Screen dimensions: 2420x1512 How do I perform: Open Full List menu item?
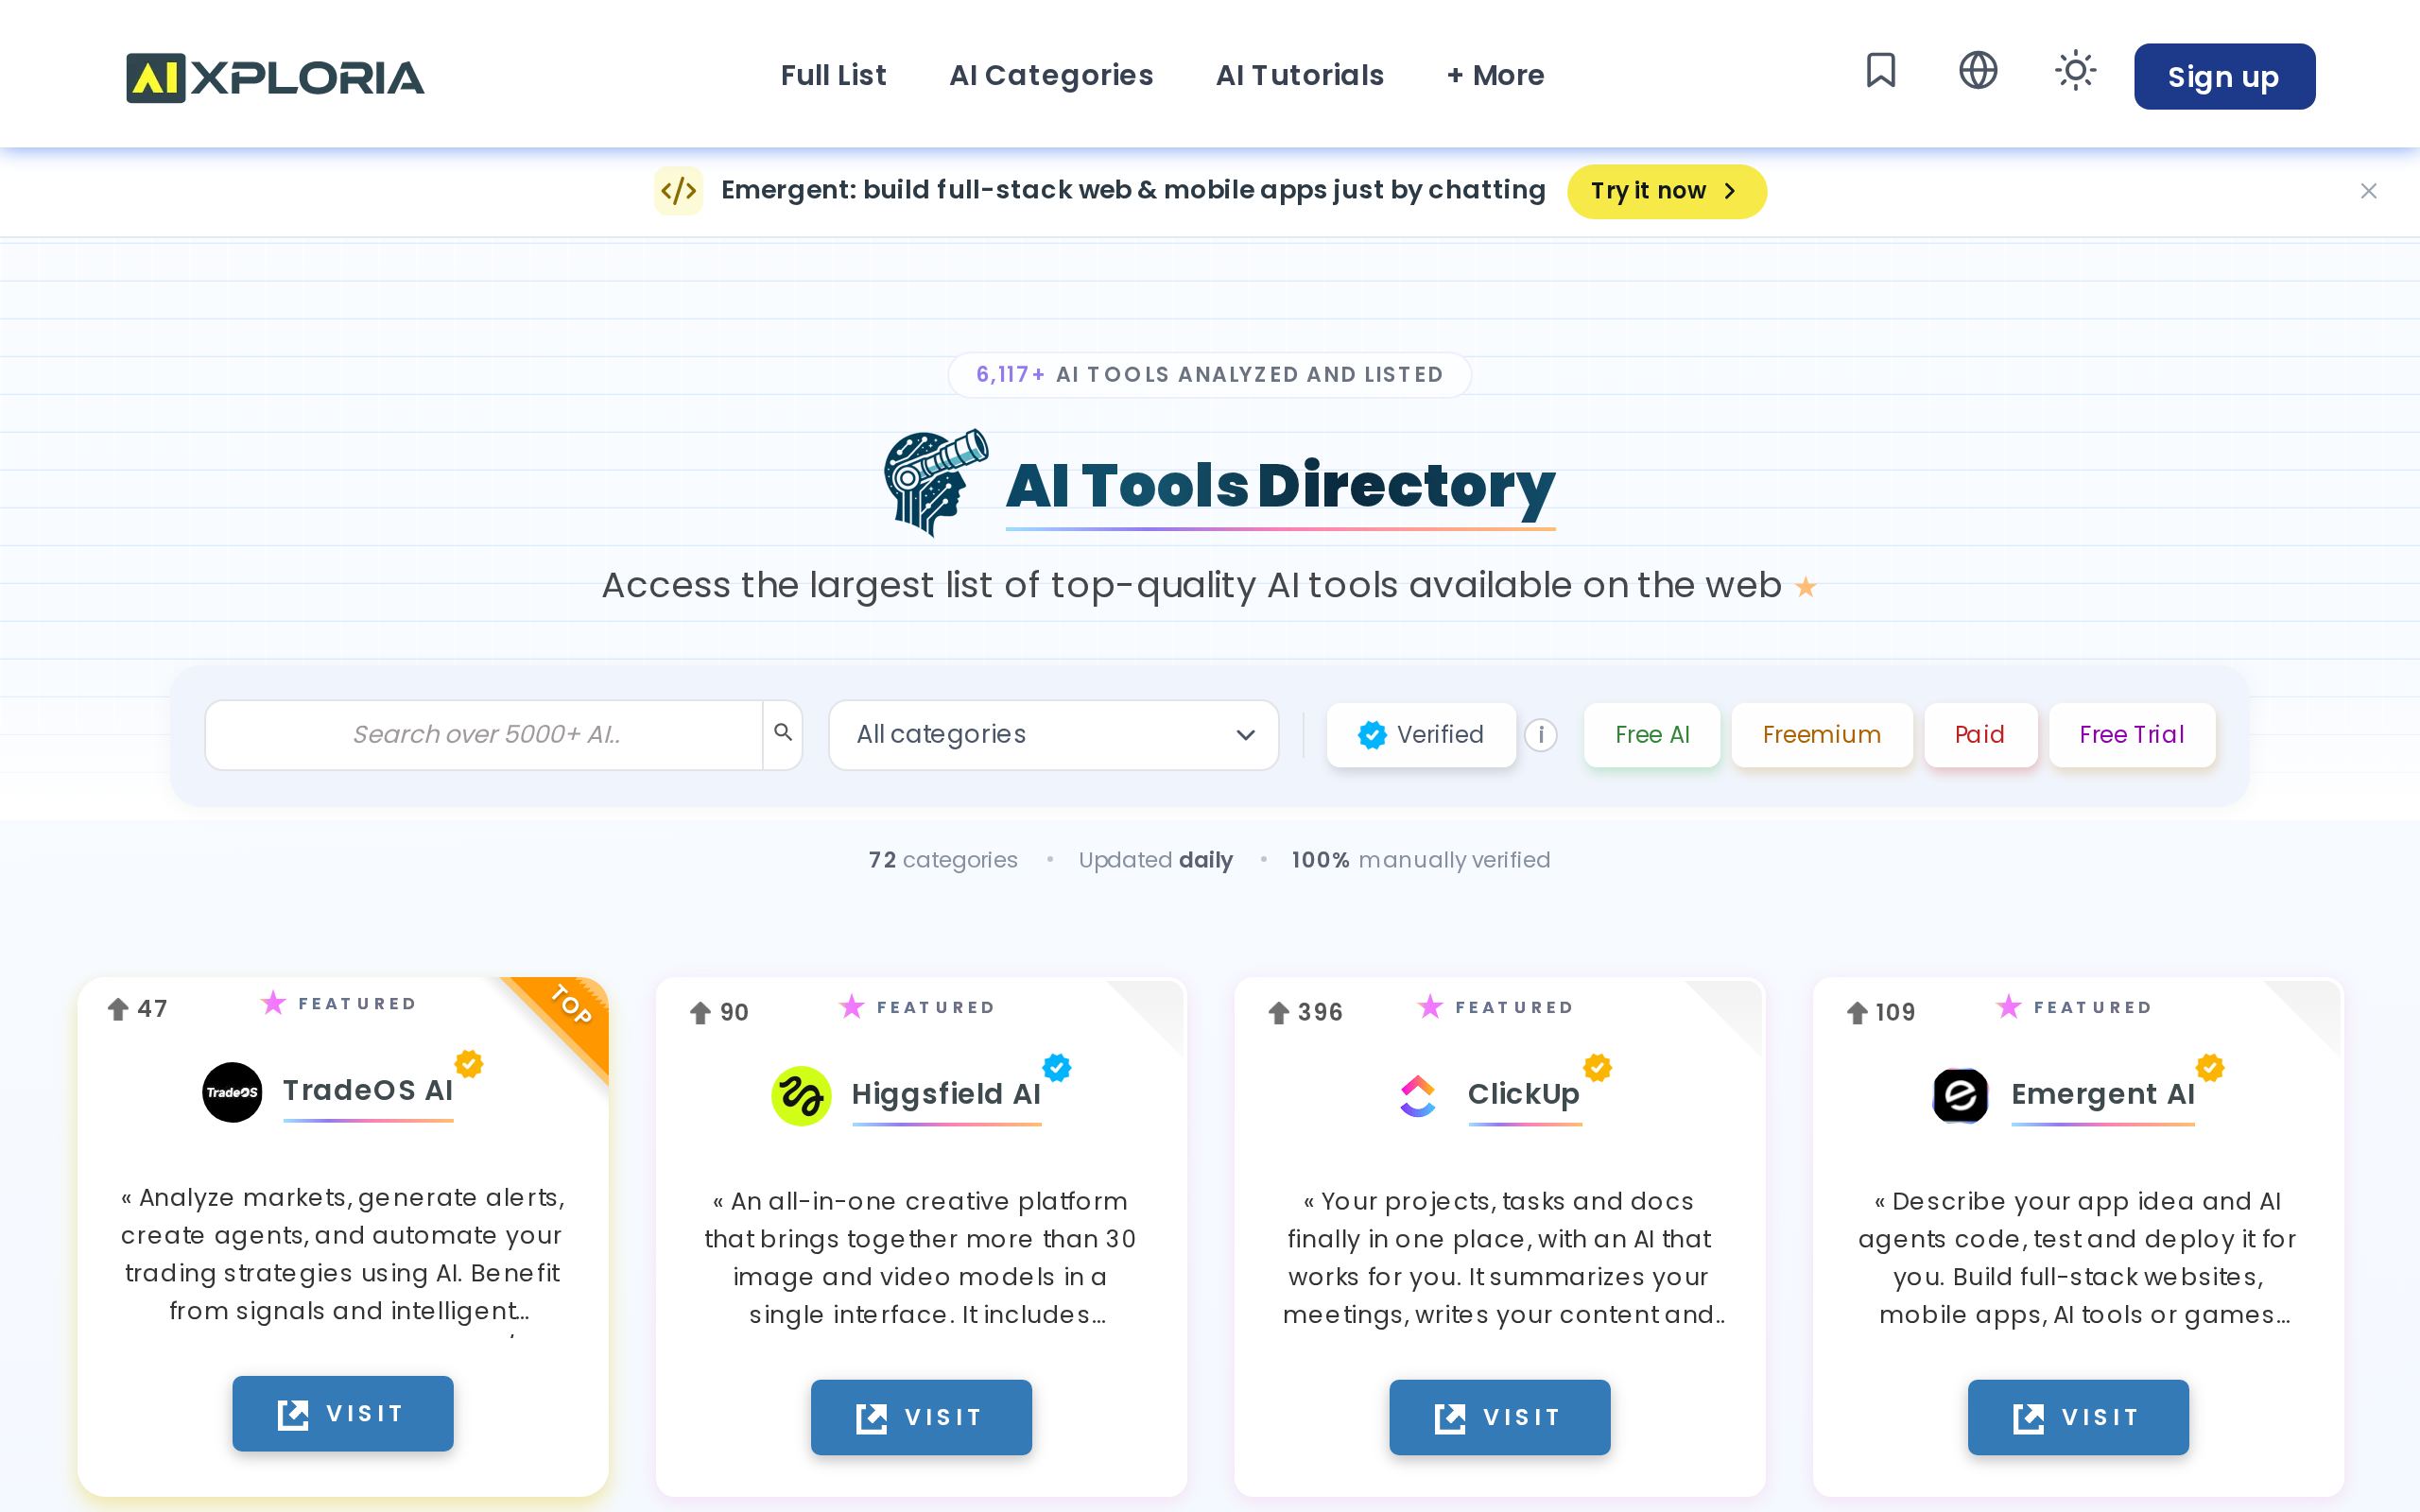click(833, 76)
